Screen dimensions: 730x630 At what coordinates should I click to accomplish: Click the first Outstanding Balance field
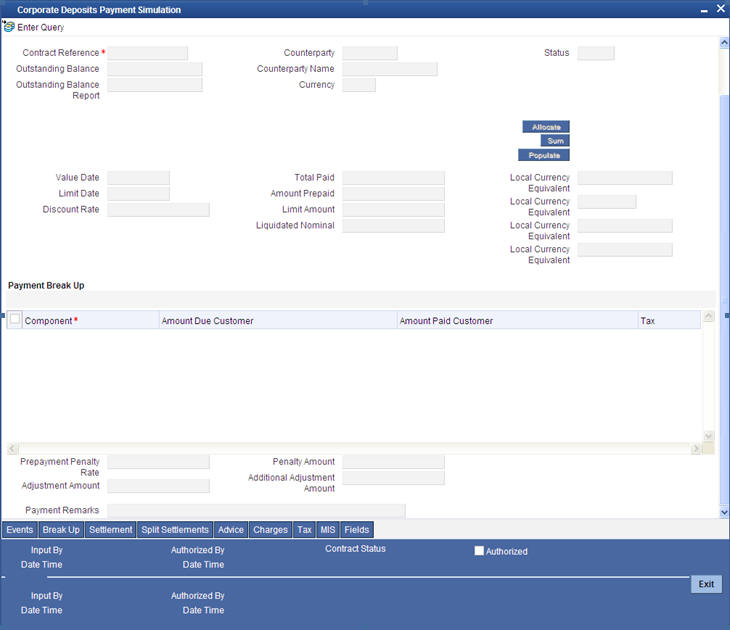point(155,69)
